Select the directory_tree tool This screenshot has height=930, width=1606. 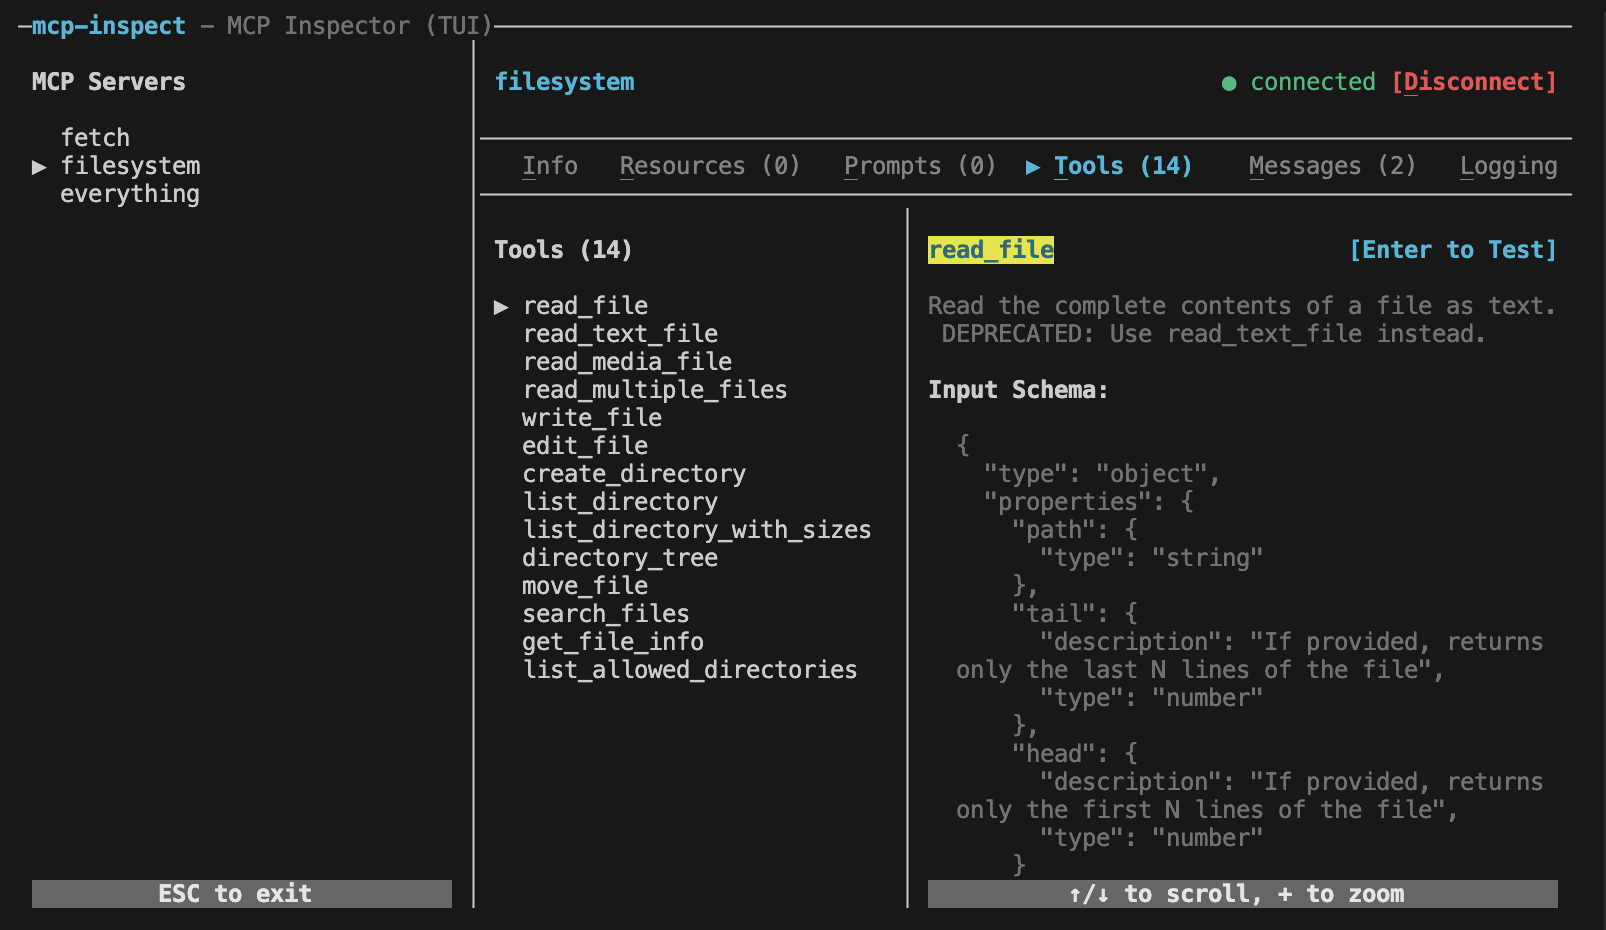(x=619, y=558)
